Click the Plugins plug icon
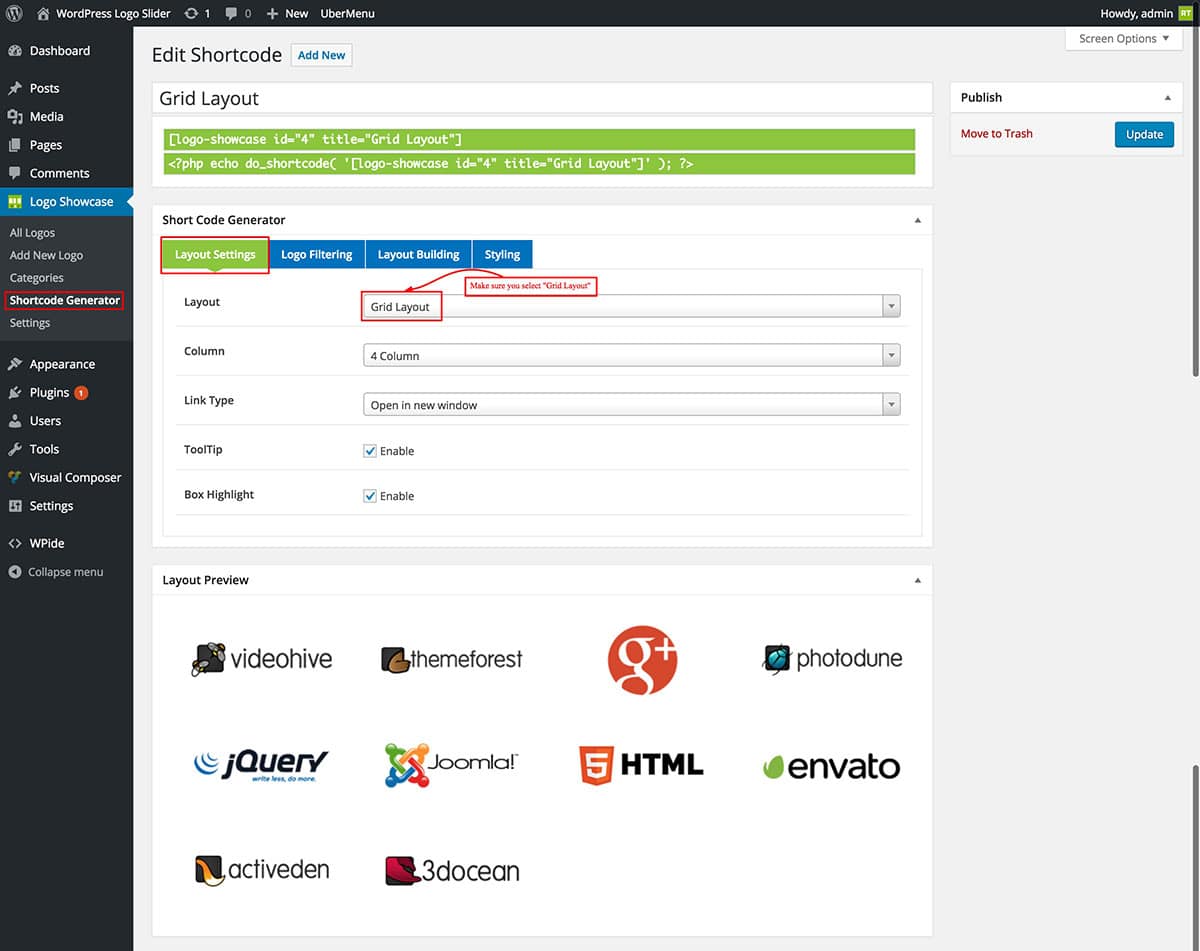Image resolution: width=1200 pixels, height=951 pixels. click(x=15, y=393)
